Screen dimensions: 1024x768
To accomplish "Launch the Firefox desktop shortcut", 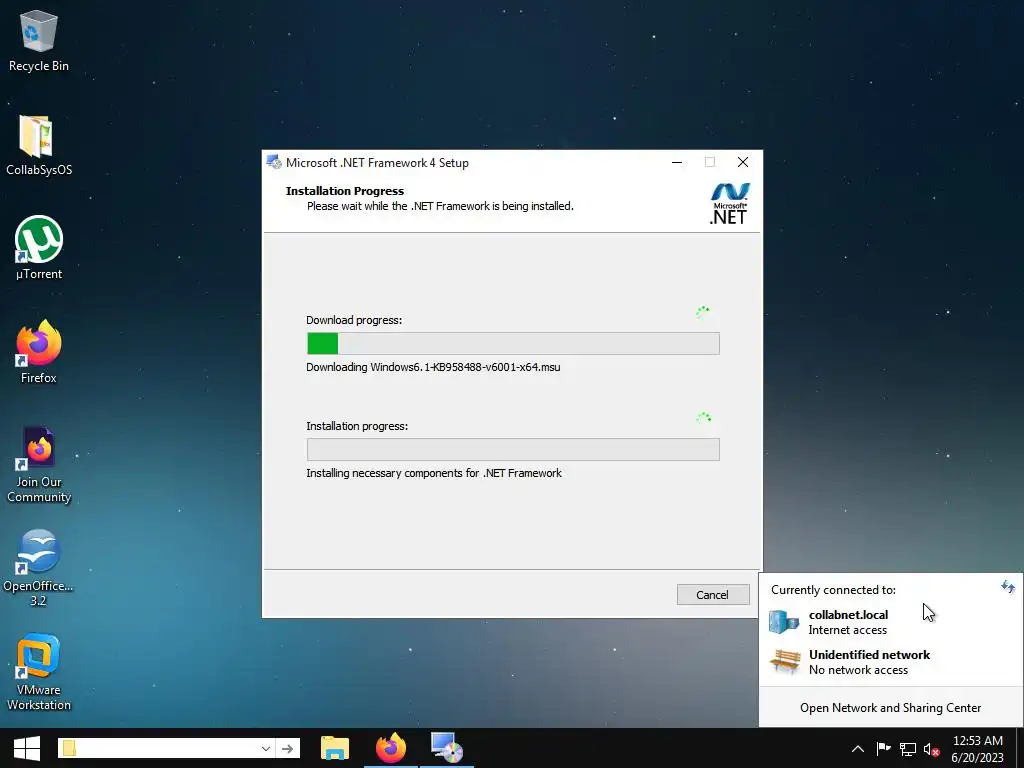I will pyautogui.click(x=39, y=352).
